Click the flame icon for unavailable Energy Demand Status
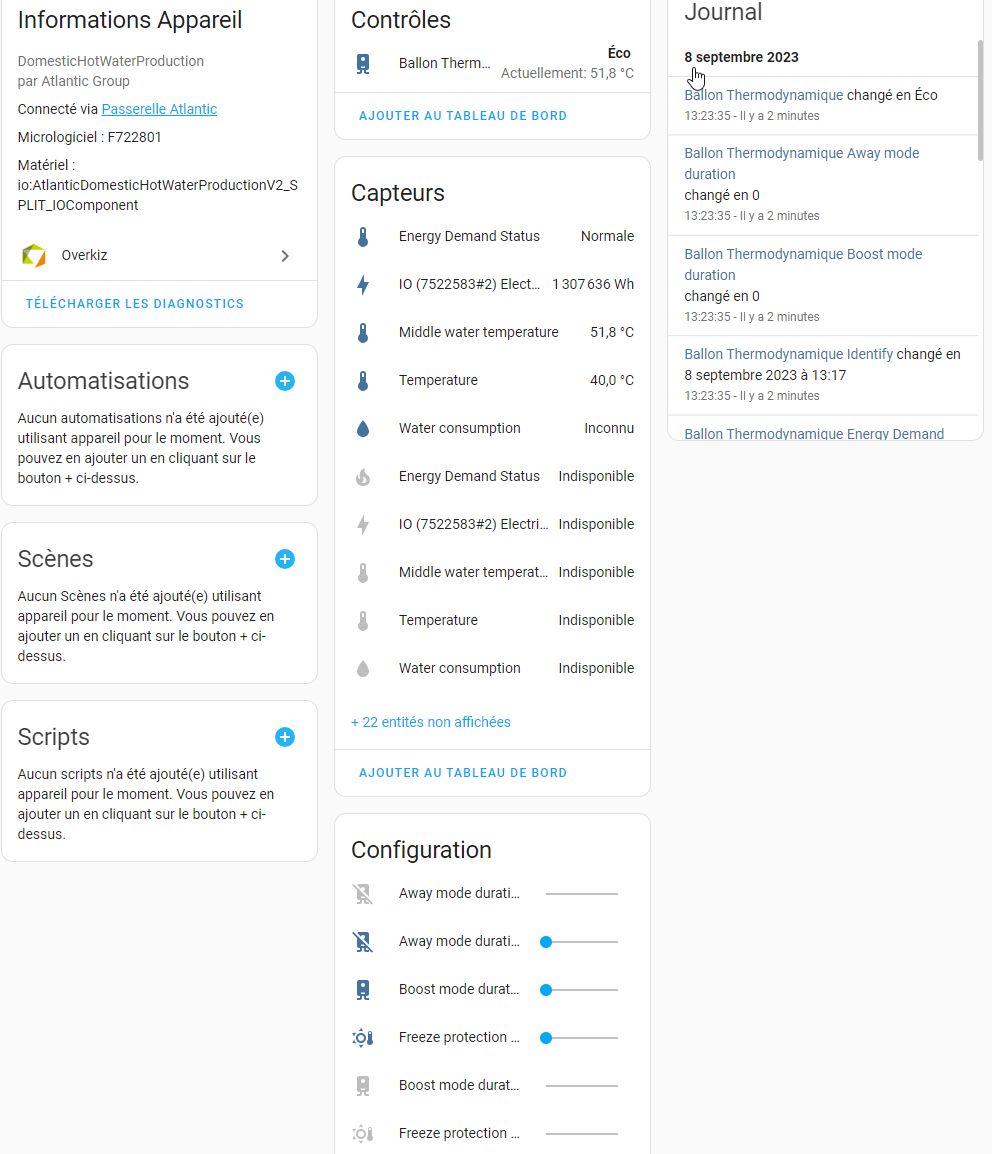The height and width of the screenshot is (1154, 992). [x=363, y=477]
